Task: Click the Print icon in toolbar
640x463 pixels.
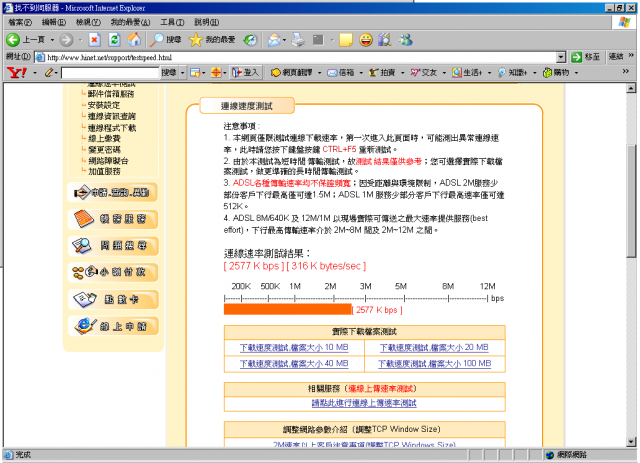Action: pos(297,40)
